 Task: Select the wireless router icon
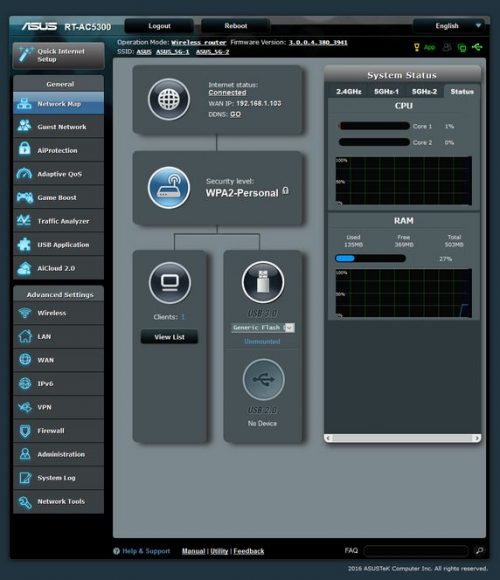point(169,188)
